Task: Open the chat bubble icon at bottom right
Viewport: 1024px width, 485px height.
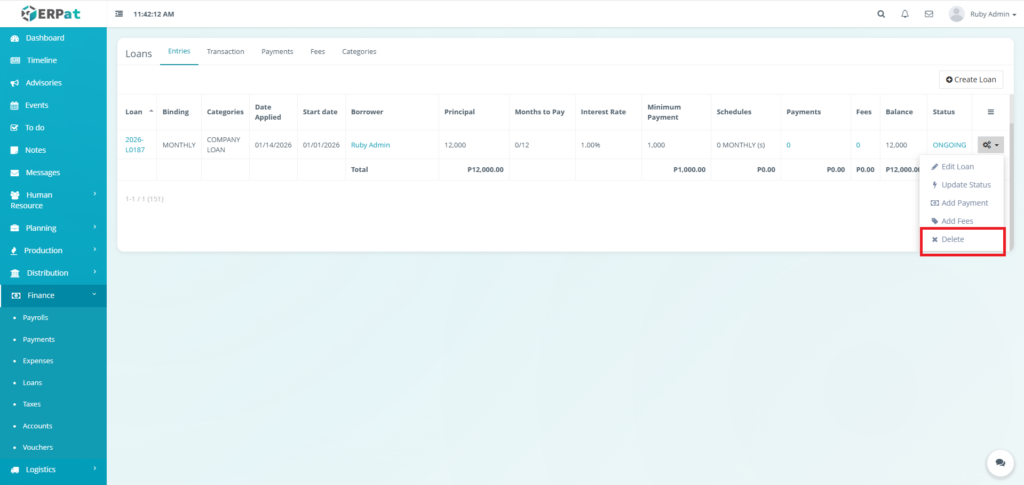Action: click(x=999, y=462)
